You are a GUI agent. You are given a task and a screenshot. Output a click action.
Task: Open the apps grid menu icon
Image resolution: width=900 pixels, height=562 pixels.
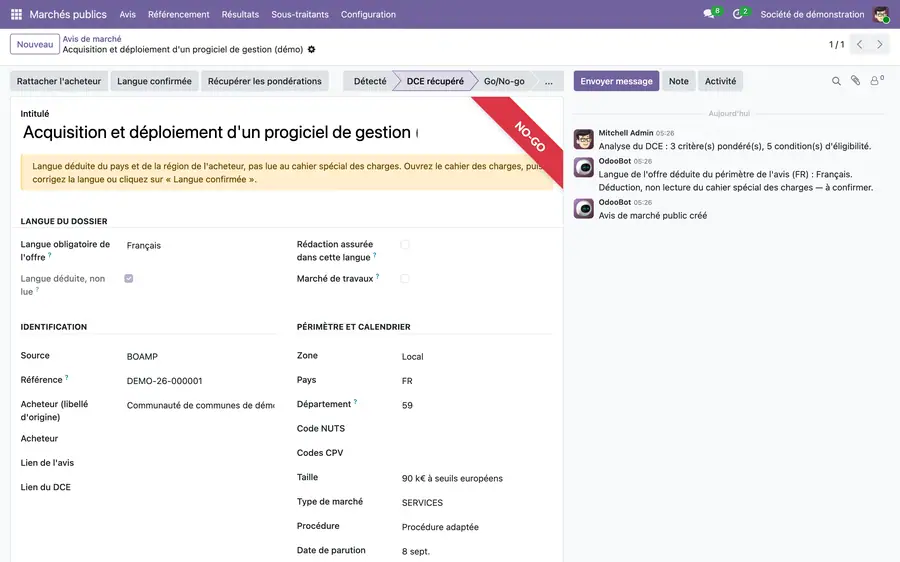pyautogui.click(x=17, y=14)
